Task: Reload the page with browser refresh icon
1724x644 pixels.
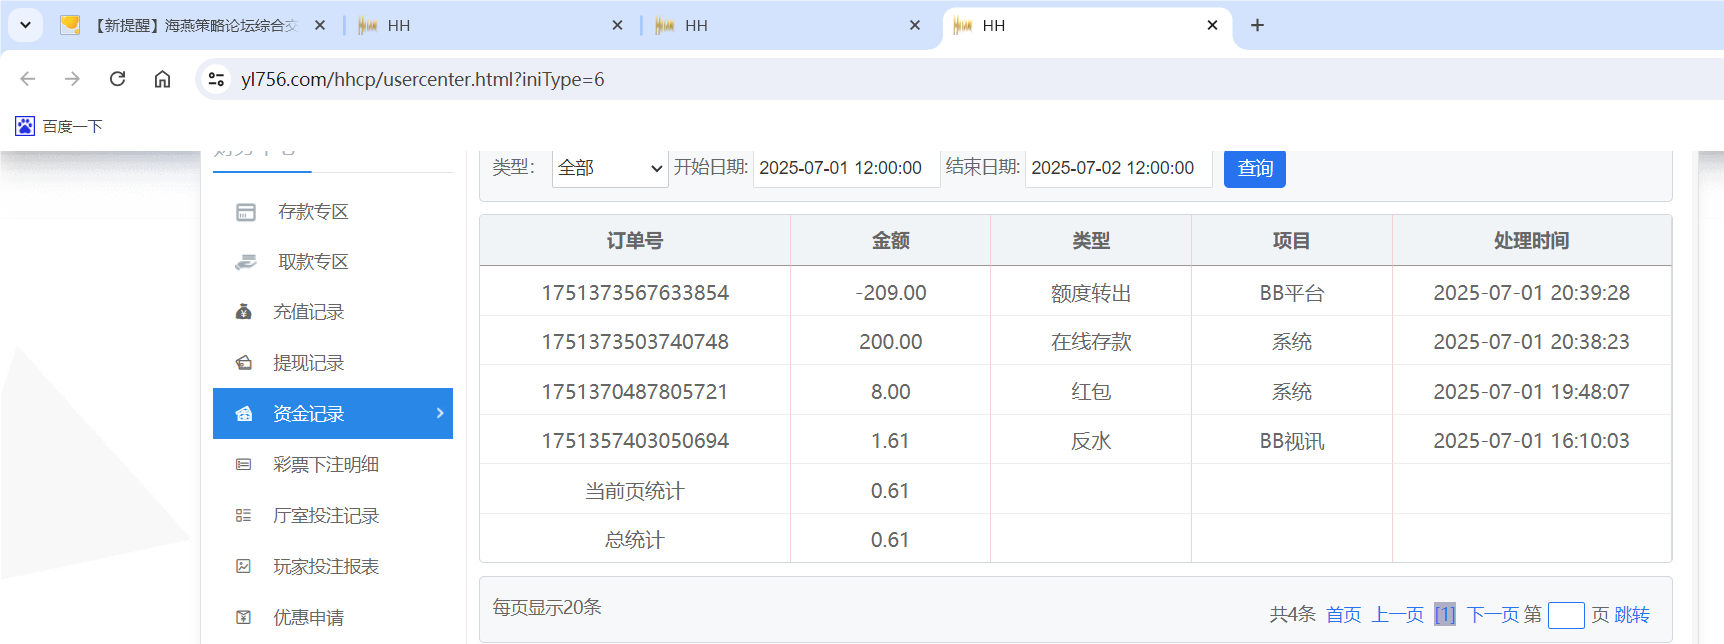Action: pos(117,79)
